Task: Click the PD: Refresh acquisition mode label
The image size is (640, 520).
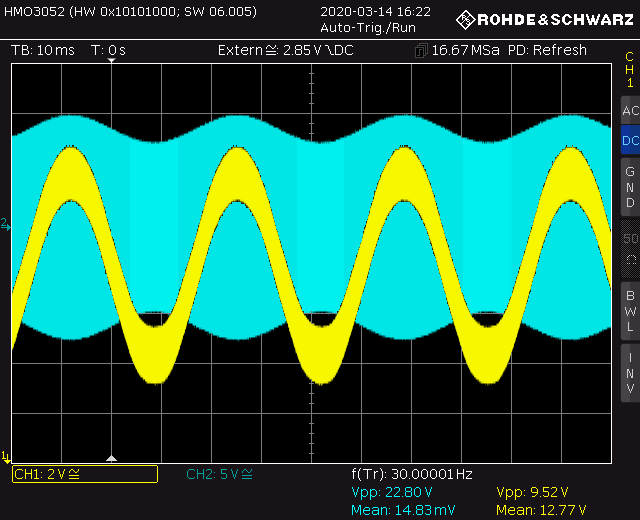Action: pos(547,50)
